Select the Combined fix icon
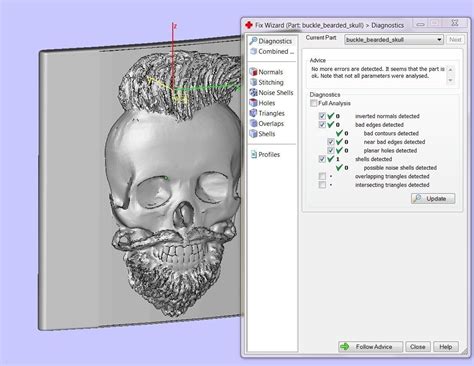The width and height of the screenshot is (474, 366). pos(253,51)
